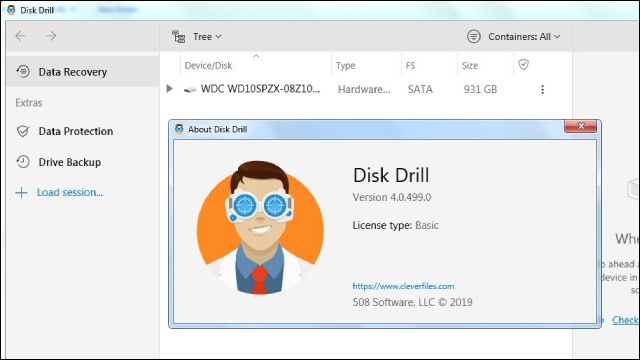Click the Disk Drill heading in About dialog

[x=391, y=175]
